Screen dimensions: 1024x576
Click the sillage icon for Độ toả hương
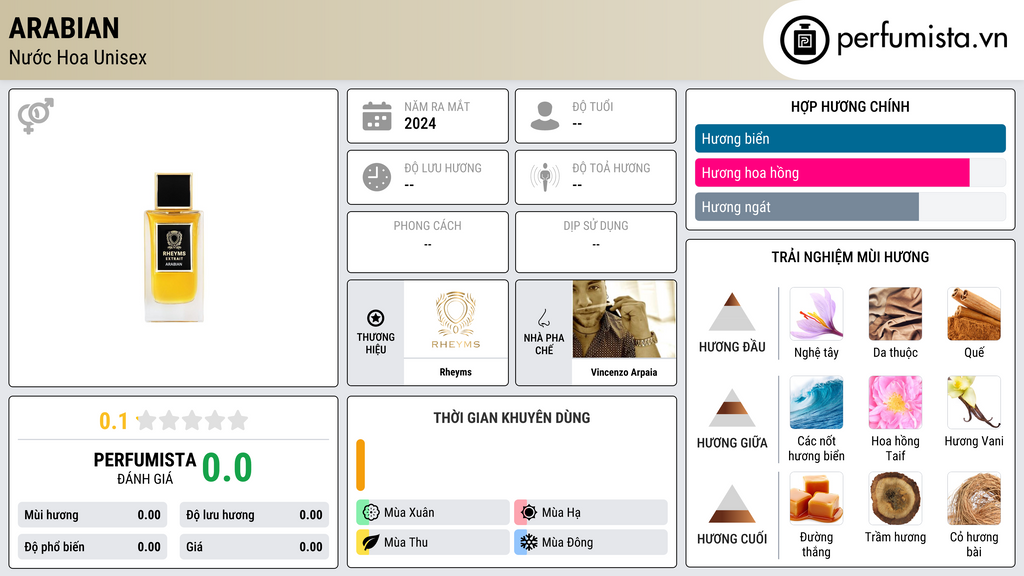pyautogui.click(x=545, y=177)
